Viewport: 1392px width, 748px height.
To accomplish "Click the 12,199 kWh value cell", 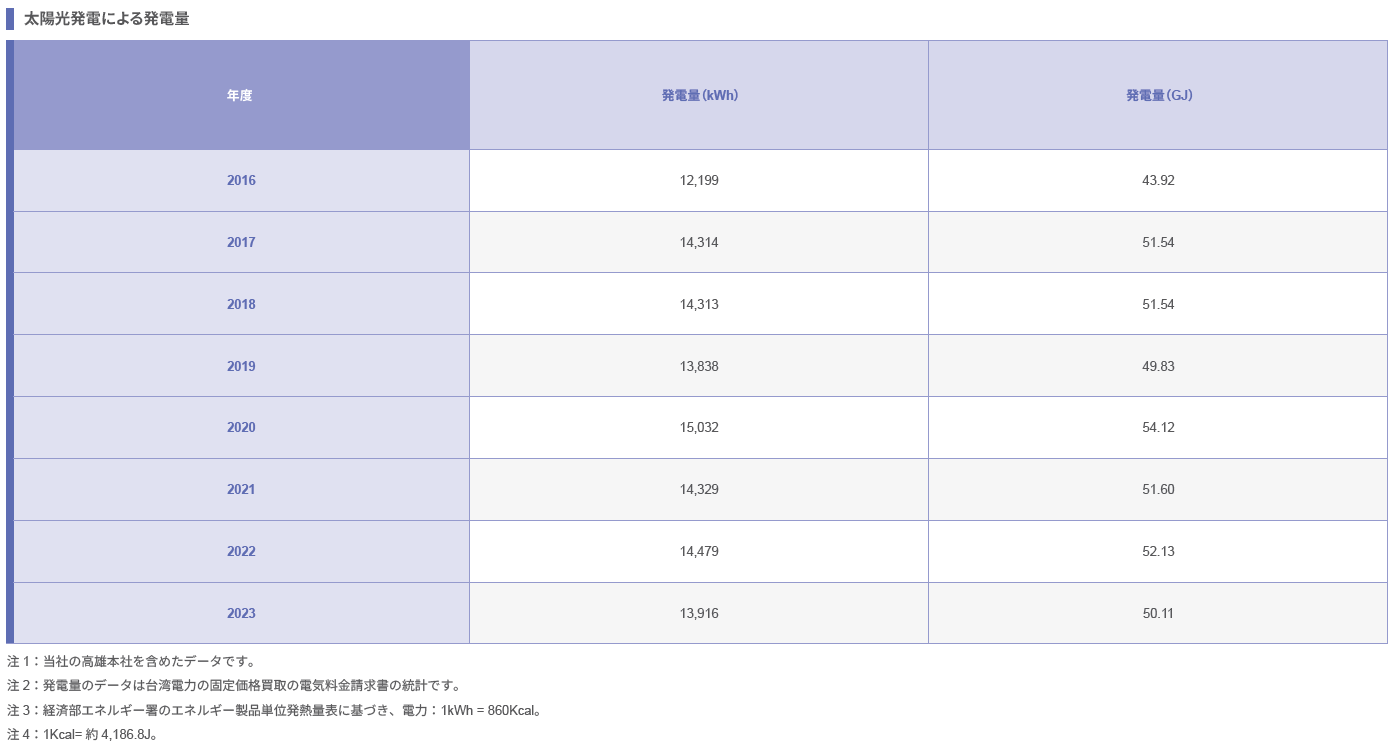I will pyautogui.click(x=699, y=181).
